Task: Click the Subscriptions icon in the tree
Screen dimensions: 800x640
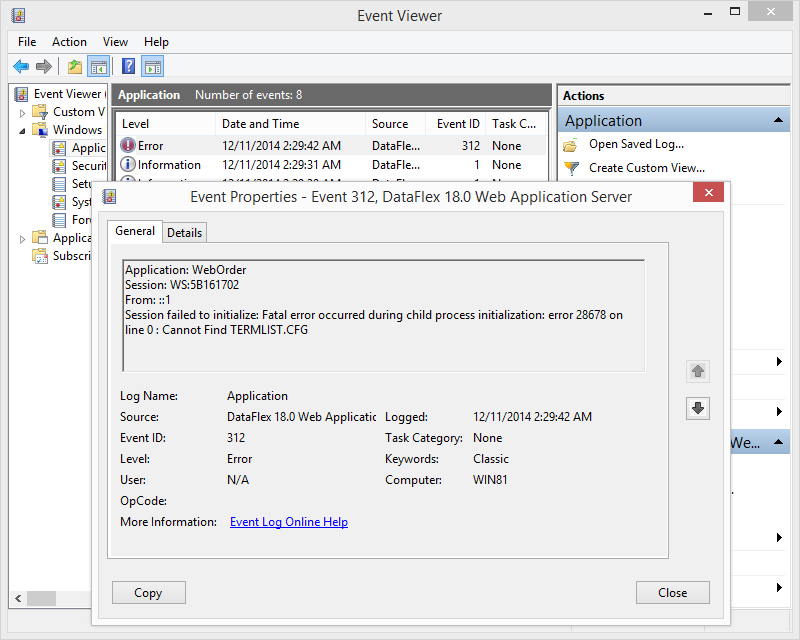Action: point(40,256)
